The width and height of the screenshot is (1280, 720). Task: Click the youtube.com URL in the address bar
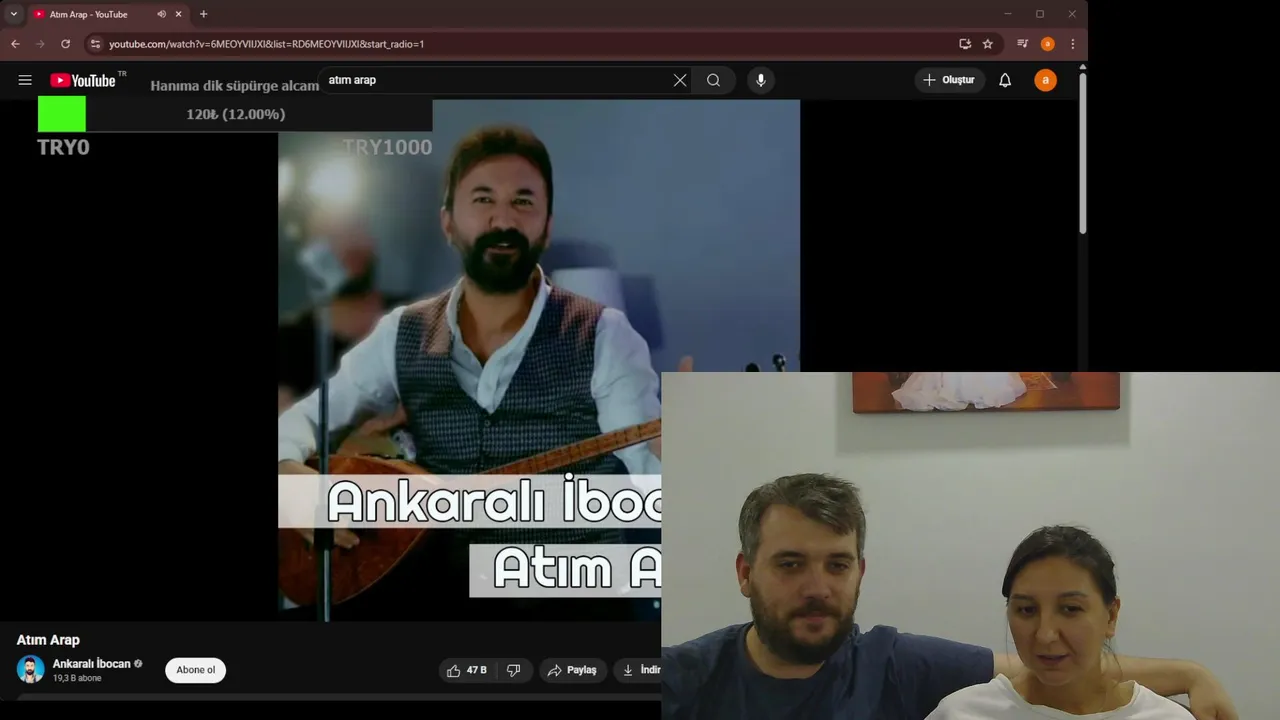point(266,44)
